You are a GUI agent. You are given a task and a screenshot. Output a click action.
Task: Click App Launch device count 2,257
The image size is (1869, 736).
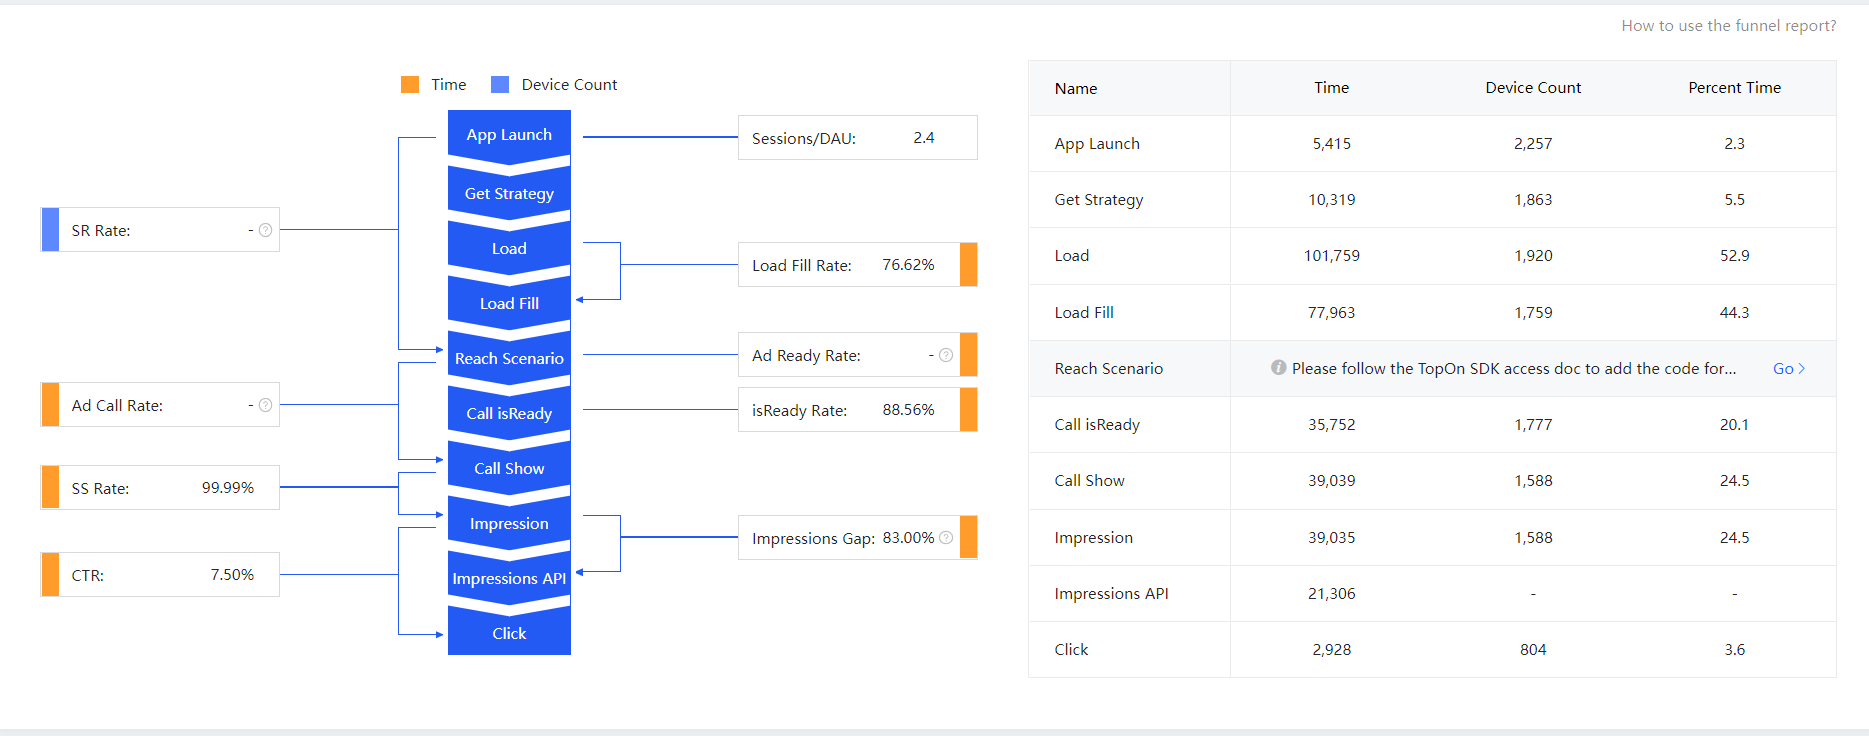coord(1533,144)
